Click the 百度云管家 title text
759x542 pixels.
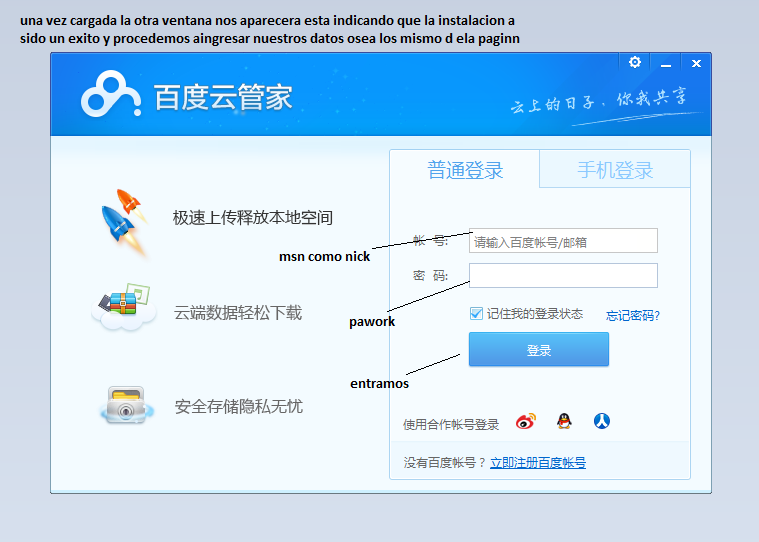[223, 97]
